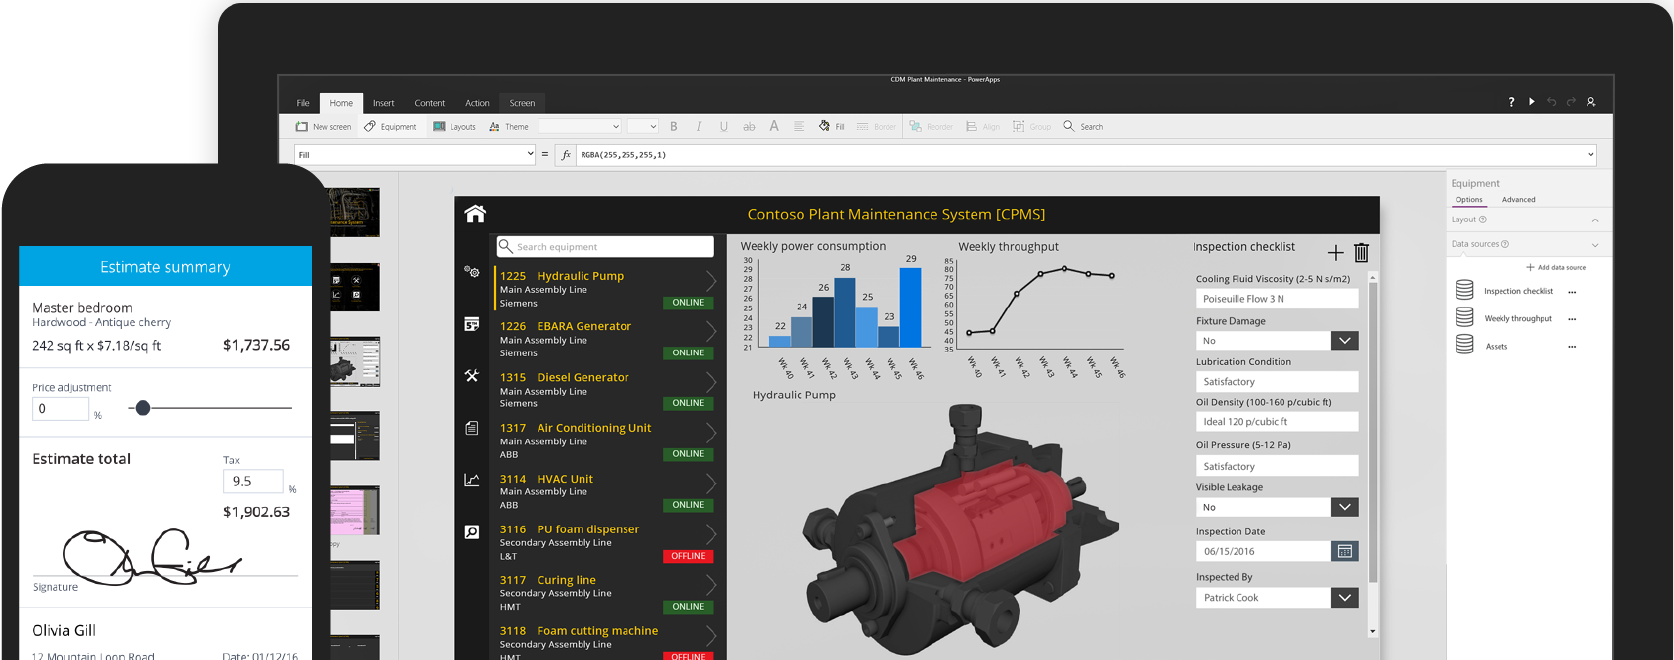Image resolution: width=1674 pixels, height=660 pixels.
Task: Open the chart analytics icon in app sidebar
Action: click(472, 480)
